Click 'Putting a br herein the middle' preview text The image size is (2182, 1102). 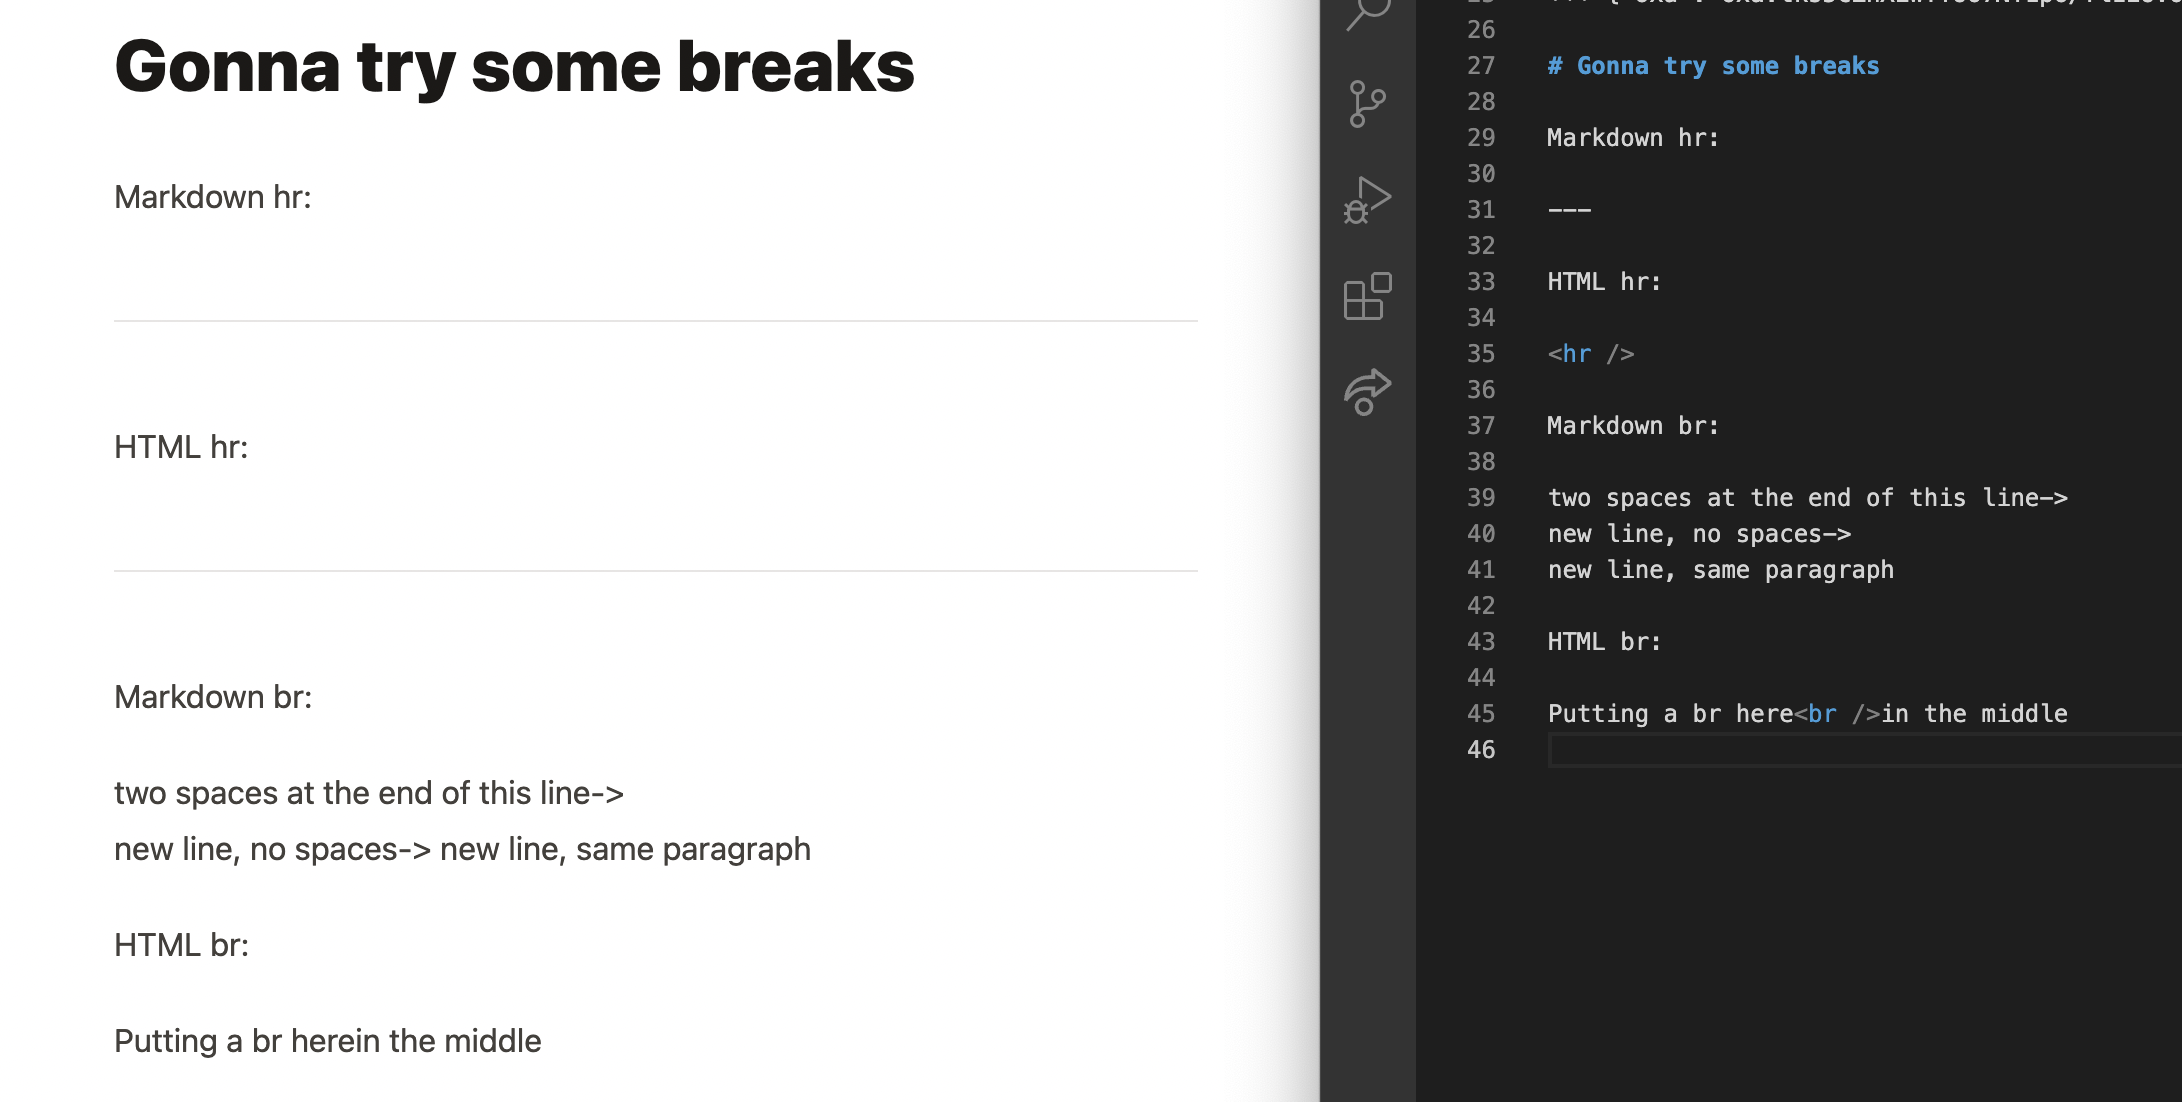click(x=327, y=1041)
